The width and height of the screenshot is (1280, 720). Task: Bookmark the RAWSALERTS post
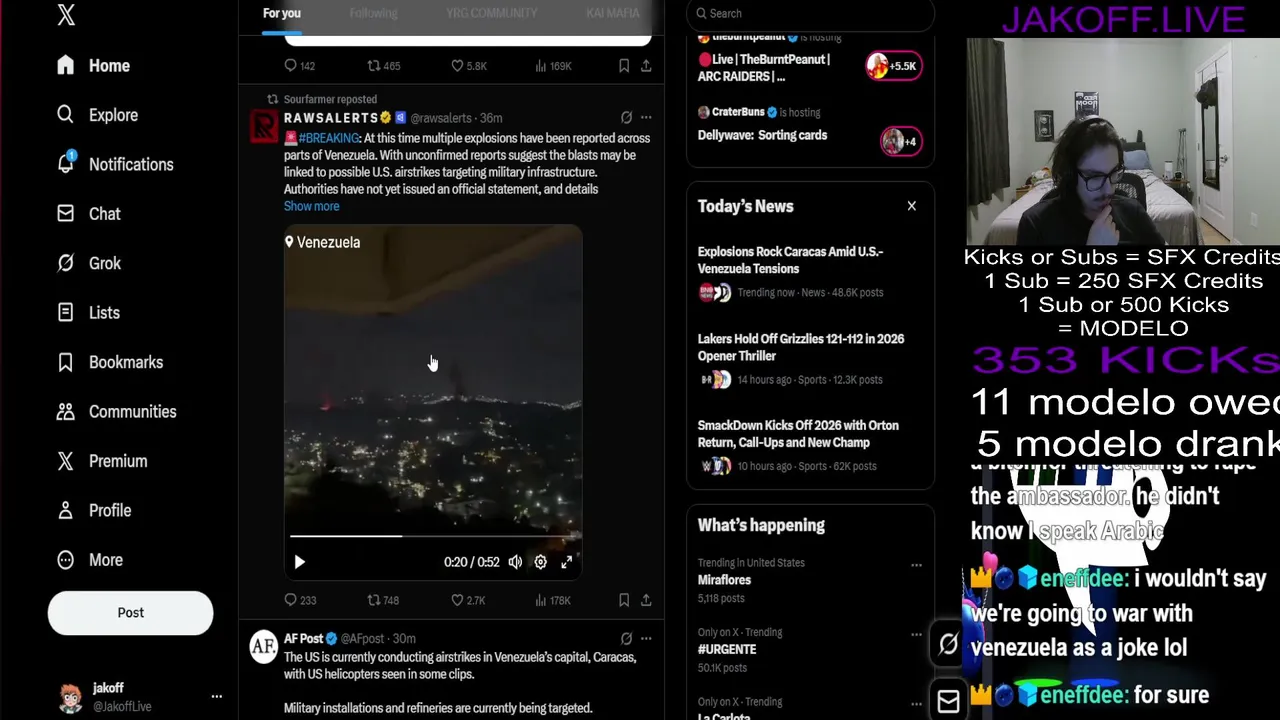[x=624, y=600]
